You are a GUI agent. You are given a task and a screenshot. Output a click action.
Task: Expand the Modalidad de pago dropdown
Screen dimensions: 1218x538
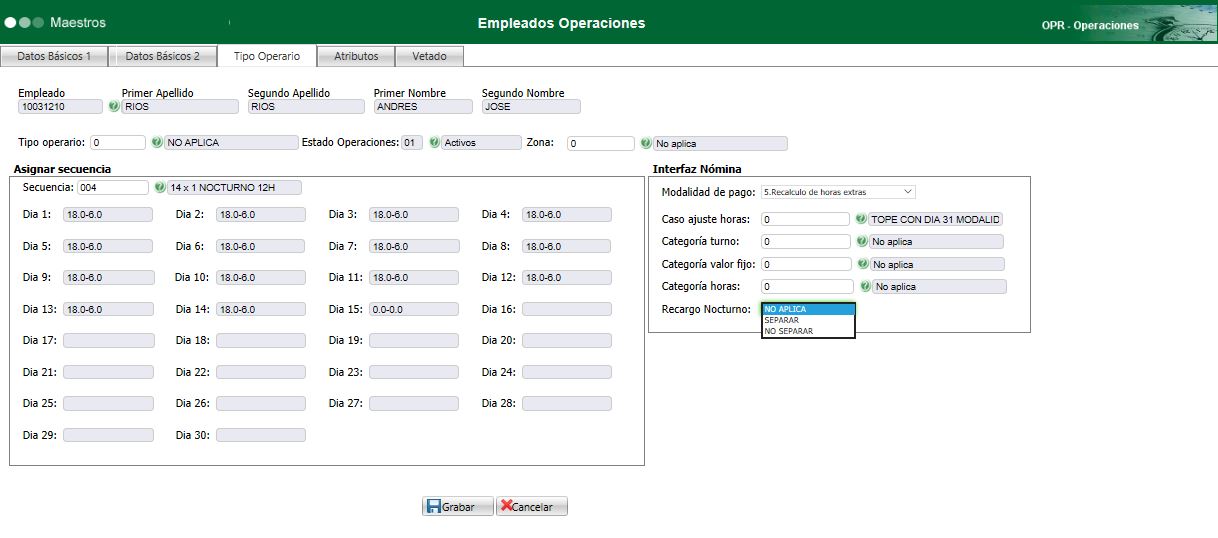(838, 191)
